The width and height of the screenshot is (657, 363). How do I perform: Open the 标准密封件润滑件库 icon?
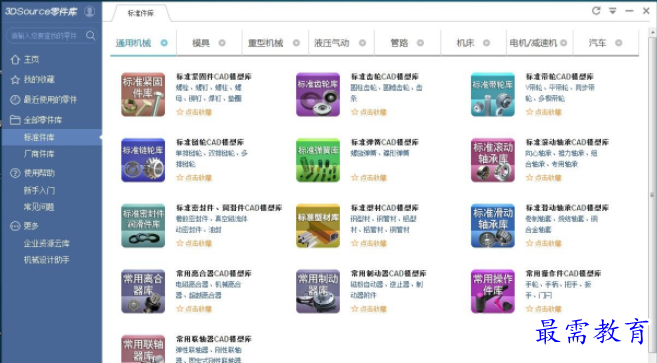[x=143, y=226]
